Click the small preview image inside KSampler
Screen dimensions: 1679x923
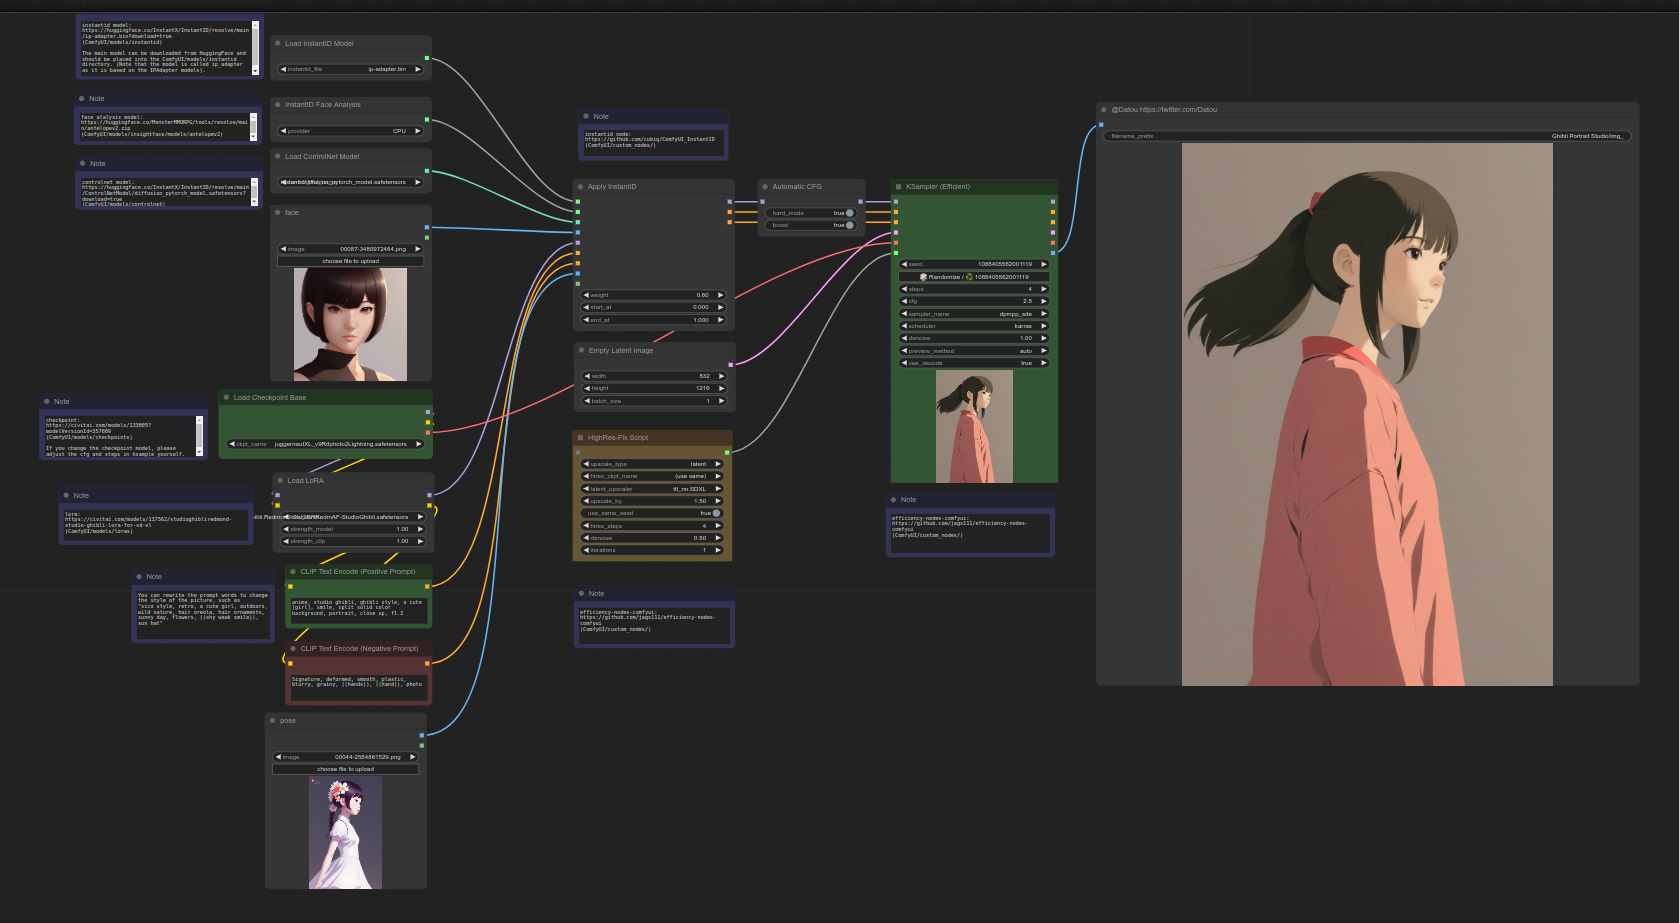(974, 427)
